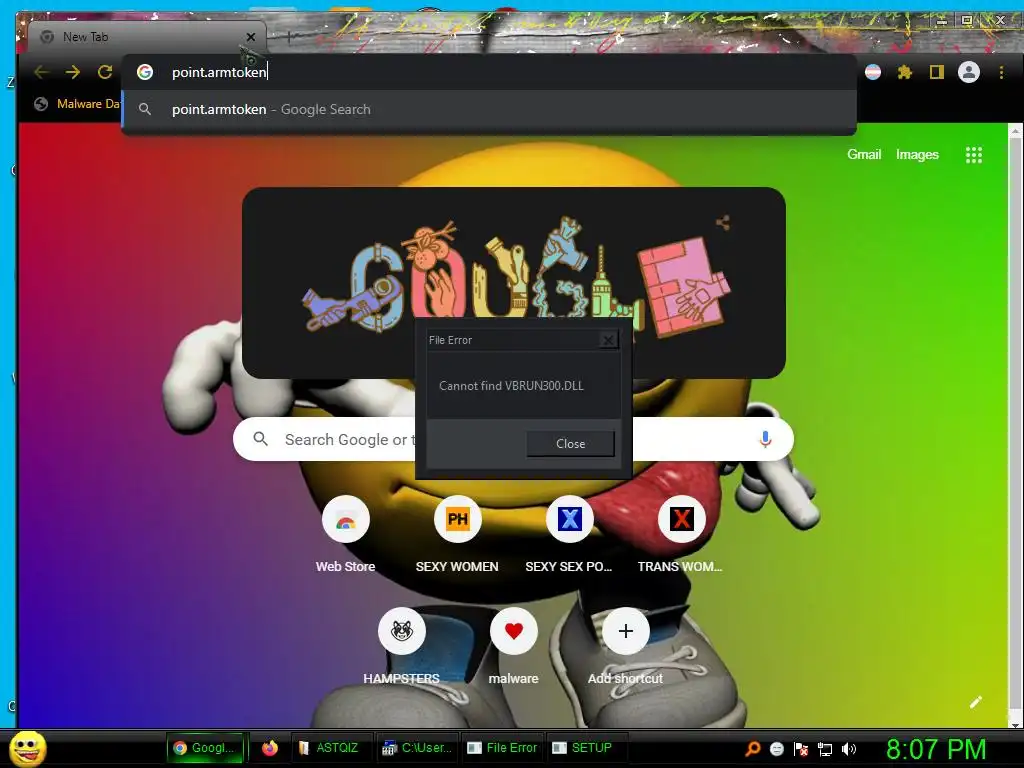Open the Extensions puzzle icon
Image resolution: width=1024 pixels, height=768 pixels.
(904, 72)
